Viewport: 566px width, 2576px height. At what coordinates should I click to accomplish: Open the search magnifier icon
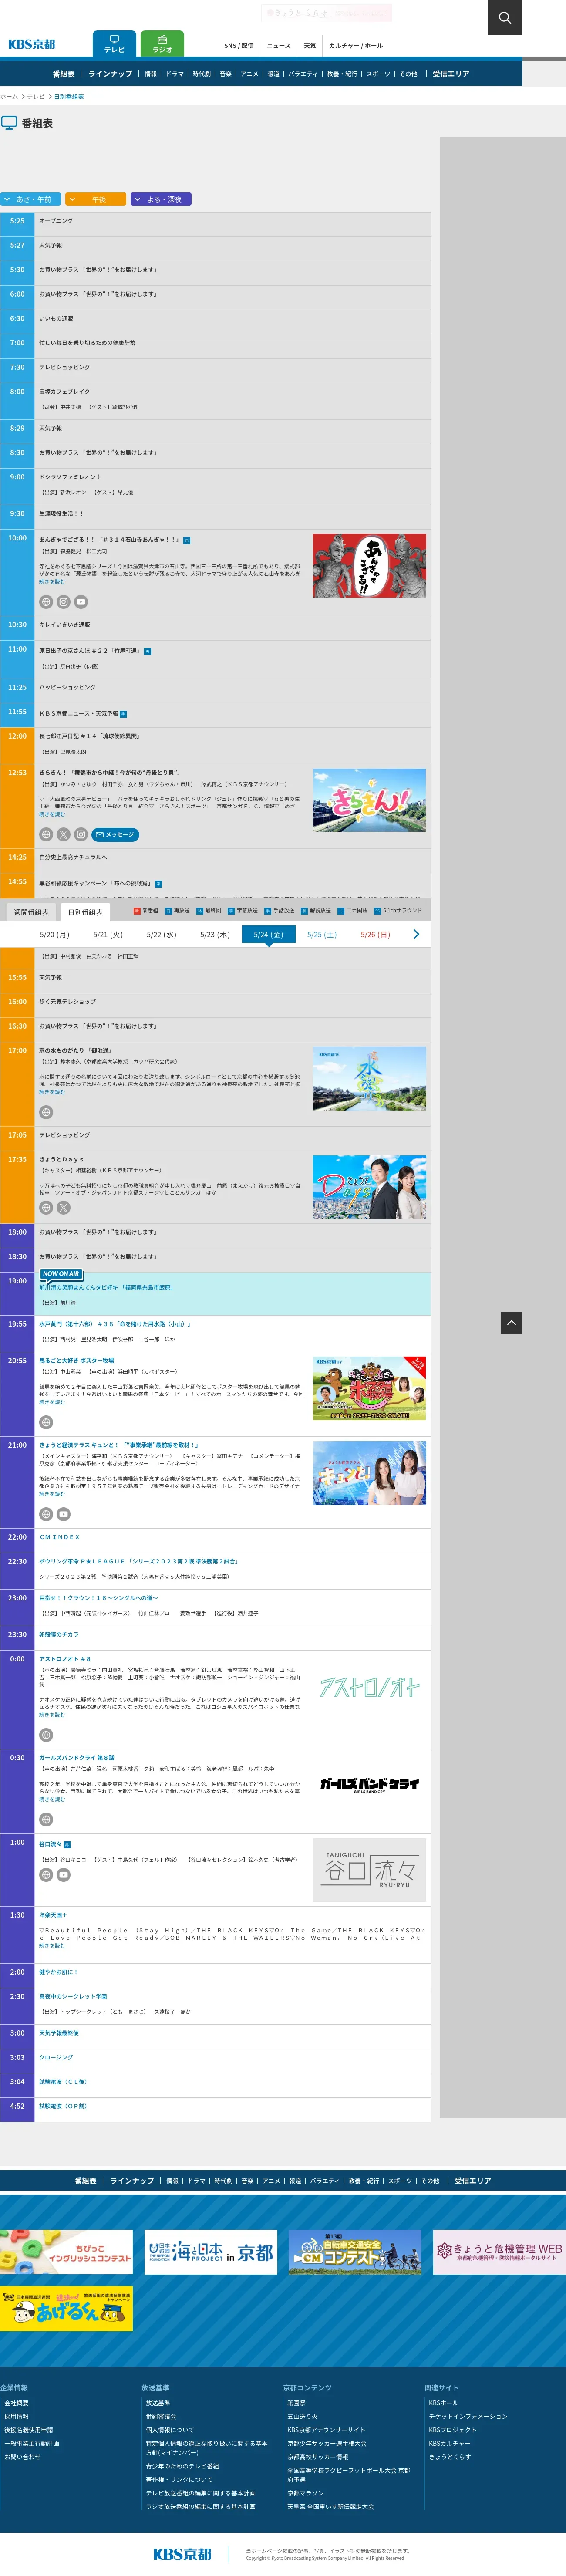504,17
